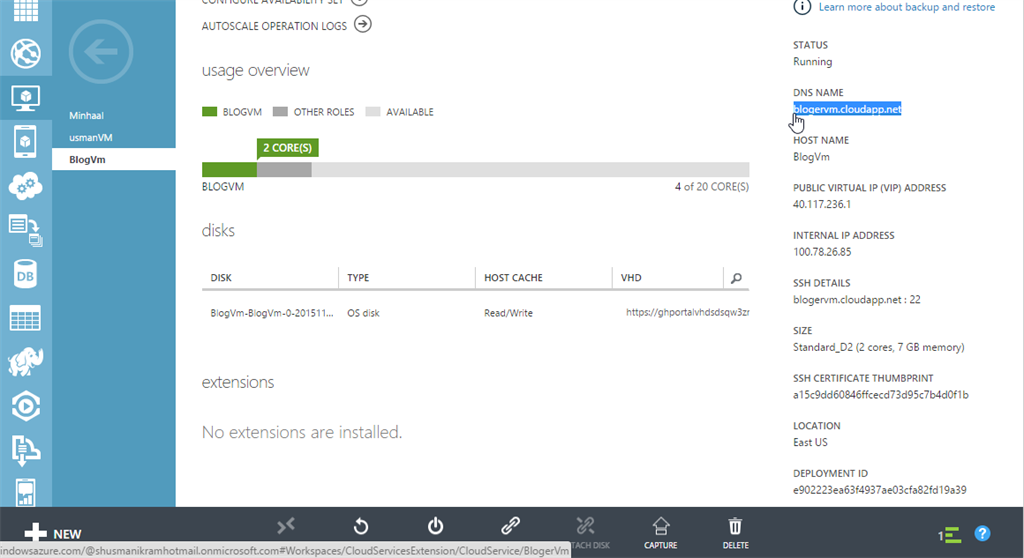
Task: Capture the VM image
Action: [x=660, y=533]
